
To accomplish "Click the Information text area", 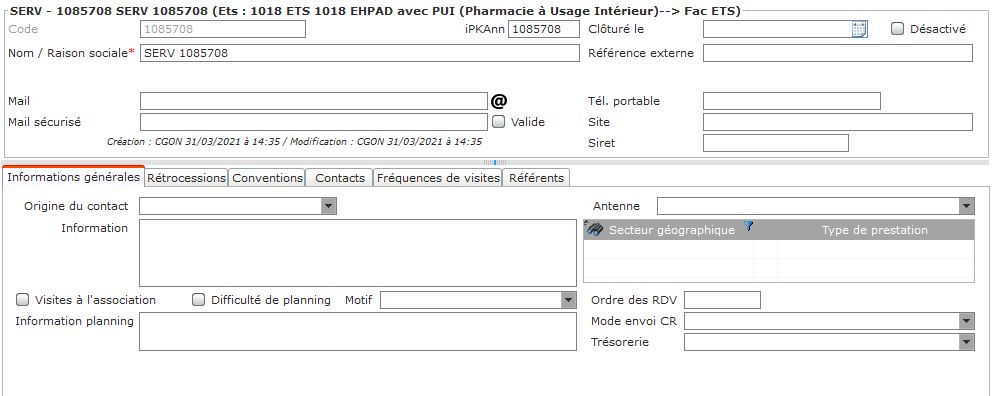I will (358, 253).
